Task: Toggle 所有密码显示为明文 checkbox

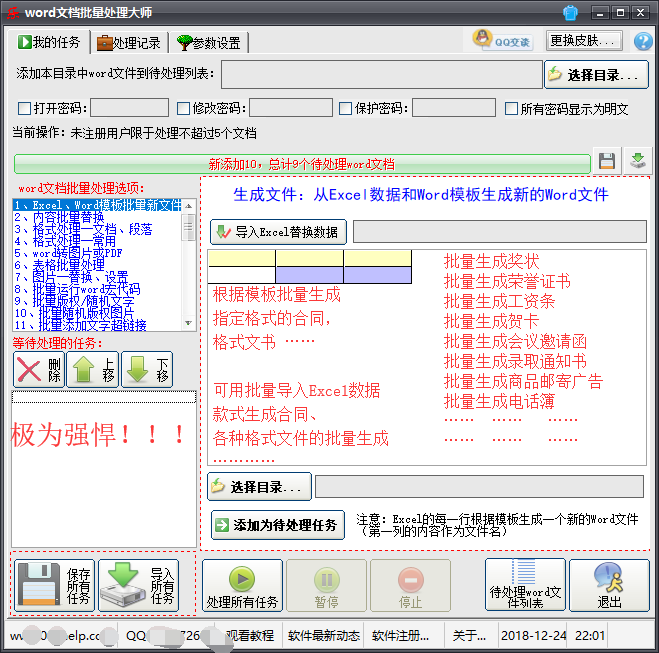Action: pyautogui.click(x=511, y=108)
